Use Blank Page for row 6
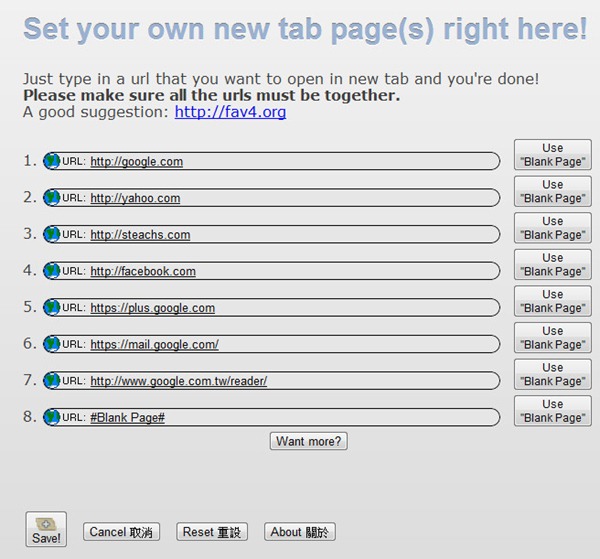Image resolution: width=600 pixels, height=559 pixels. pyautogui.click(x=552, y=338)
